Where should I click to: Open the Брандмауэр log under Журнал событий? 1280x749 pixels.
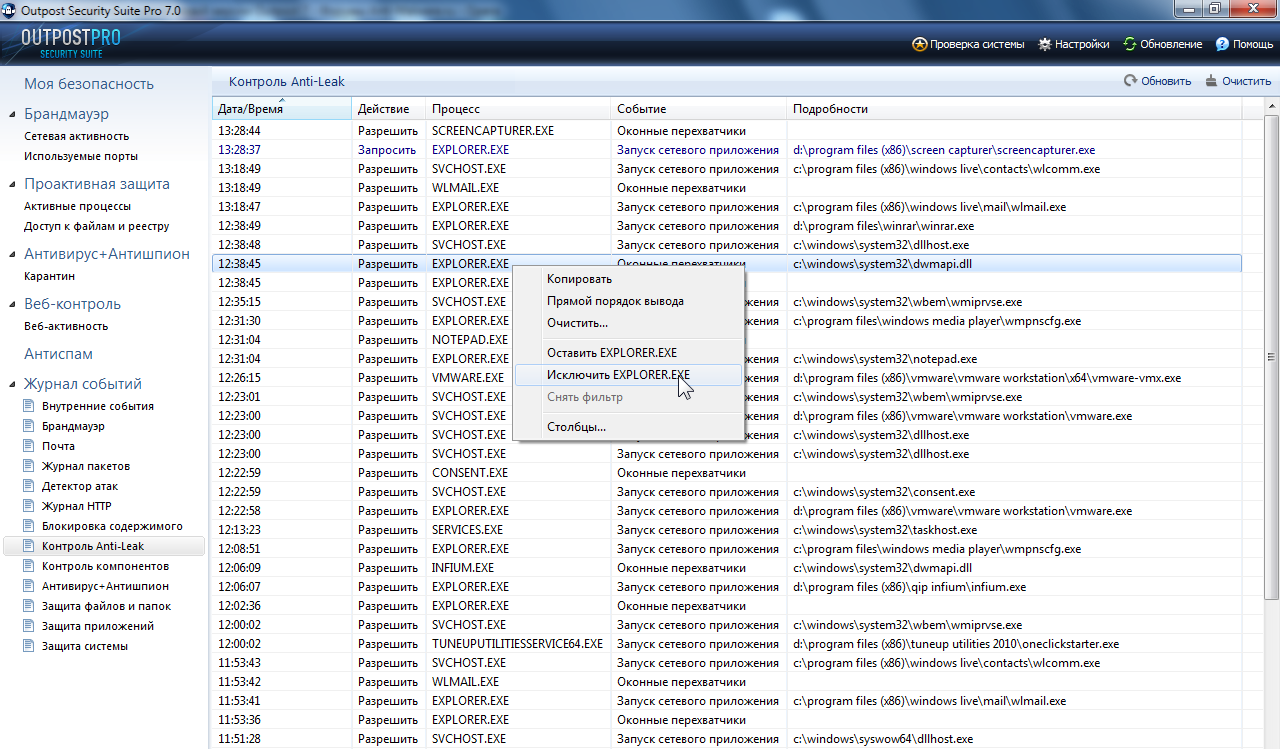[x=73, y=426]
